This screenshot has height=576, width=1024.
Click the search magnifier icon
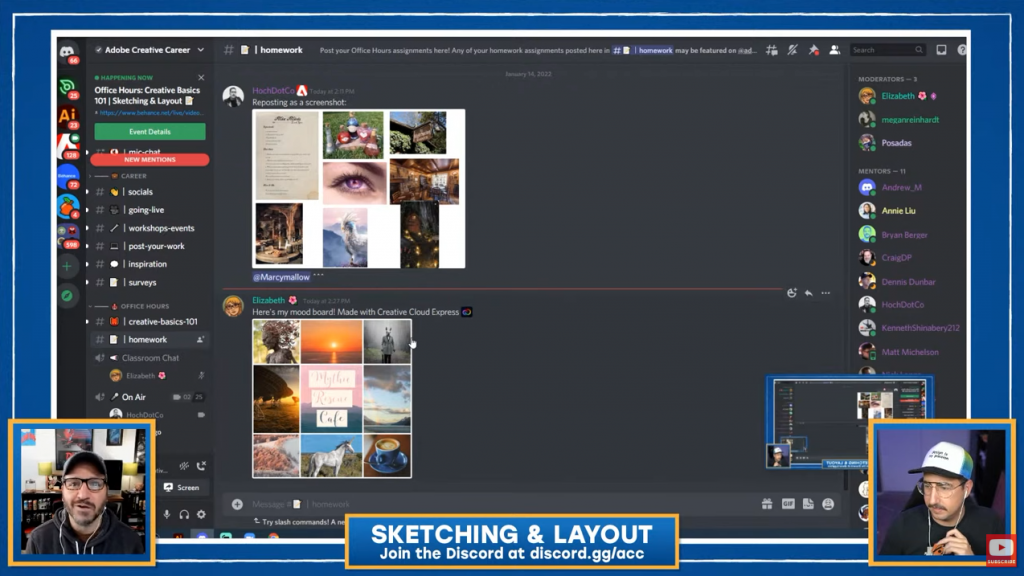point(919,50)
